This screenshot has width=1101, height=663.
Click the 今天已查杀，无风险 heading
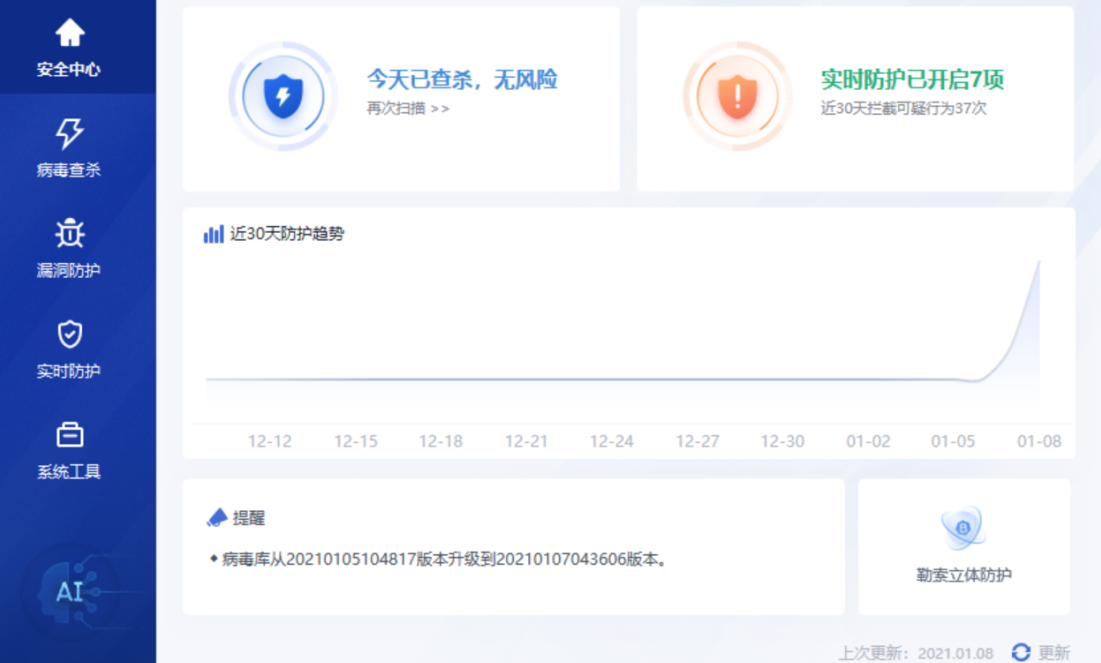pos(462,80)
